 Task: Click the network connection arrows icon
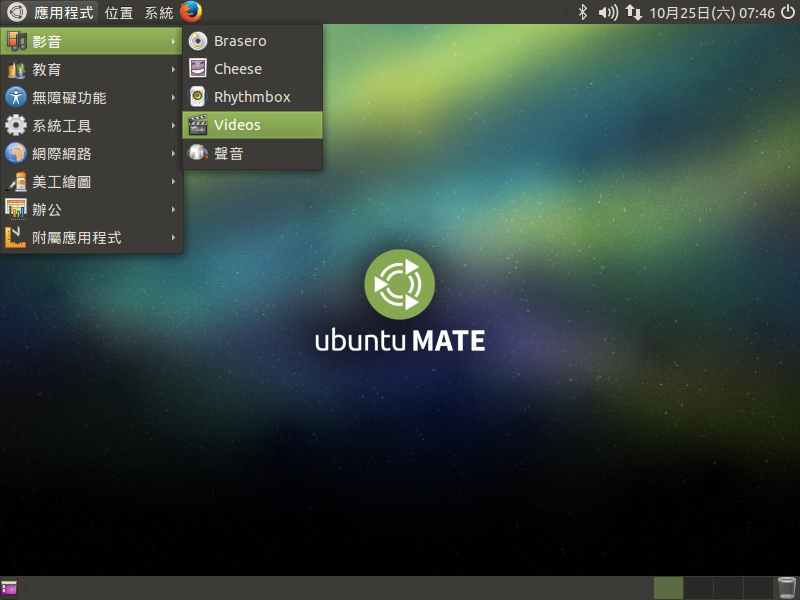(634, 12)
